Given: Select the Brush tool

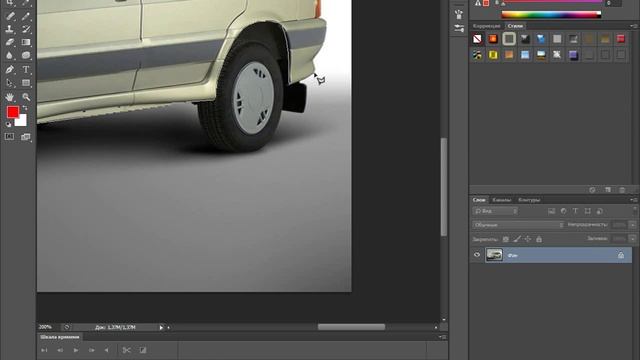Looking at the screenshot, I should click(x=26, y=16).
